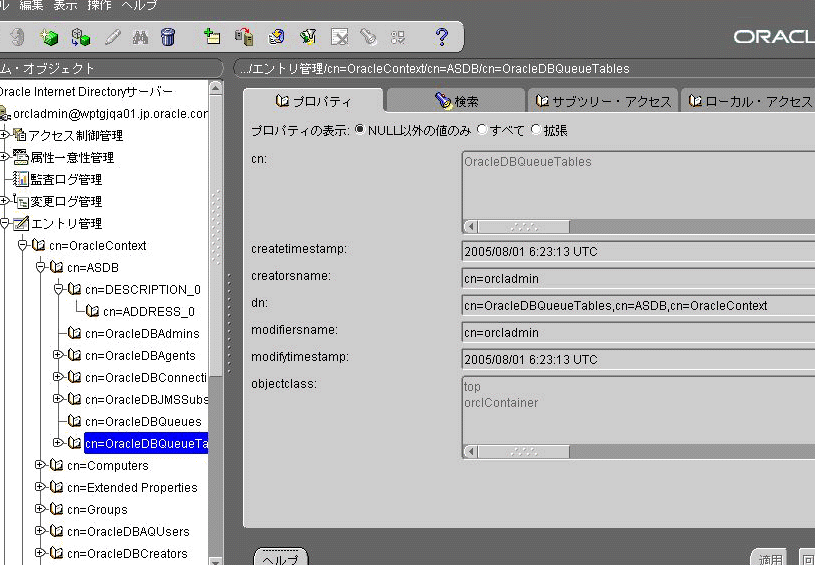Click the blue question mark help icon
The height and width of the screenshot is (565, 815).
pos(442,37)
